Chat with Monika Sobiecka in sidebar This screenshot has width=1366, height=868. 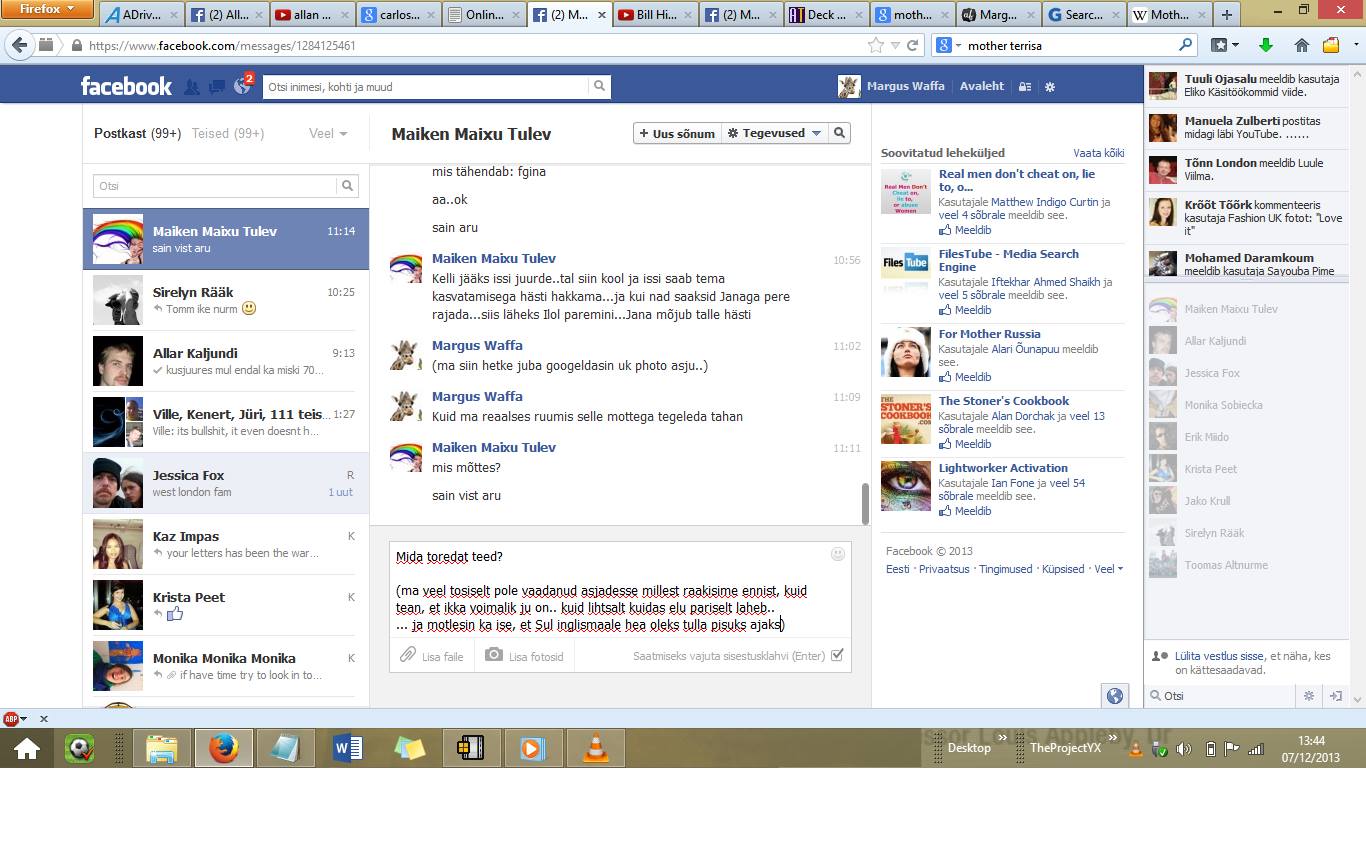click(x=1246, y=405)
